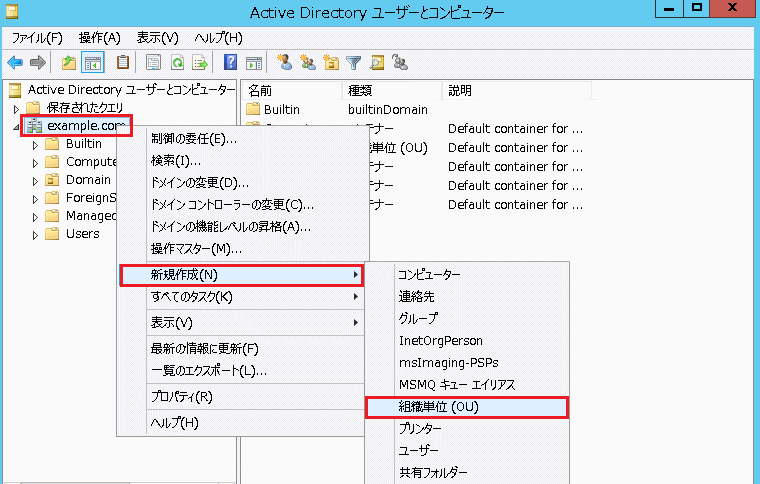Click the up one level folder icon
This screenshot has width=760, height=484.
pos(69,62)
